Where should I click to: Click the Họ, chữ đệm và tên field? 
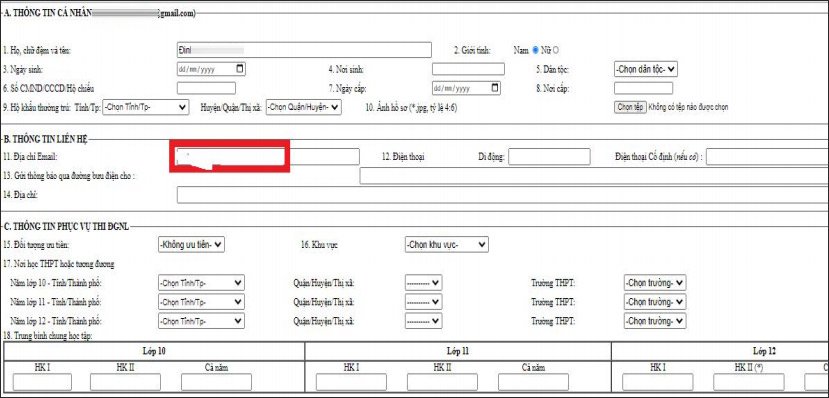[304, 50]
